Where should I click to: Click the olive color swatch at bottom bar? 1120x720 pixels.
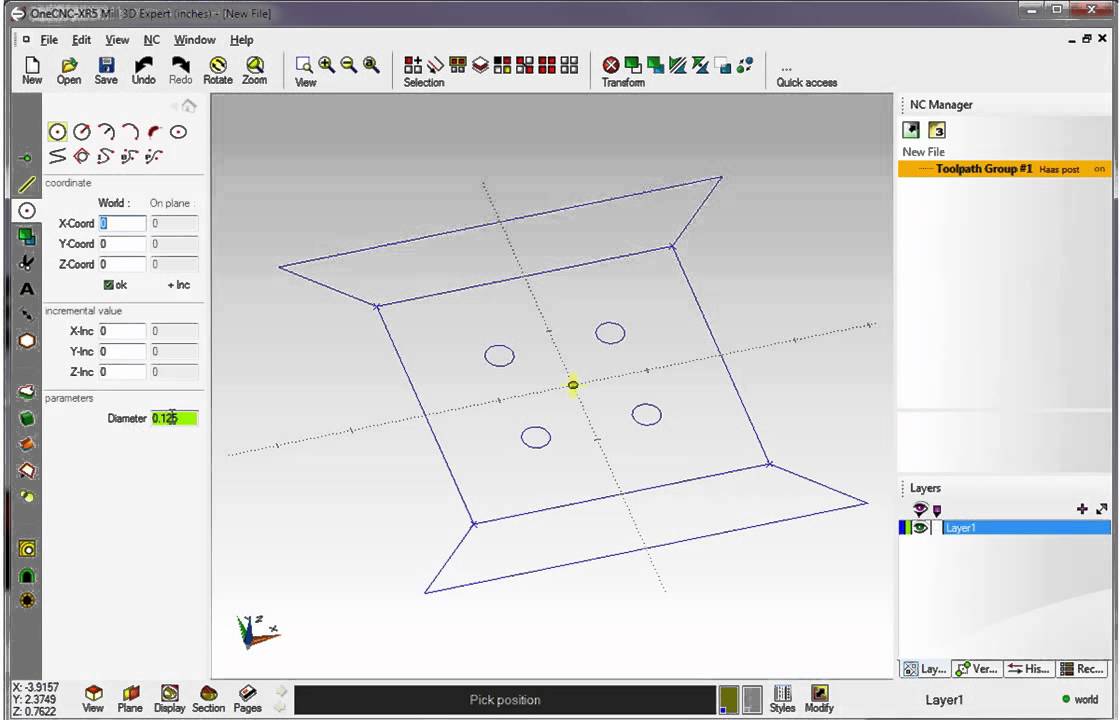pos(729,699)
